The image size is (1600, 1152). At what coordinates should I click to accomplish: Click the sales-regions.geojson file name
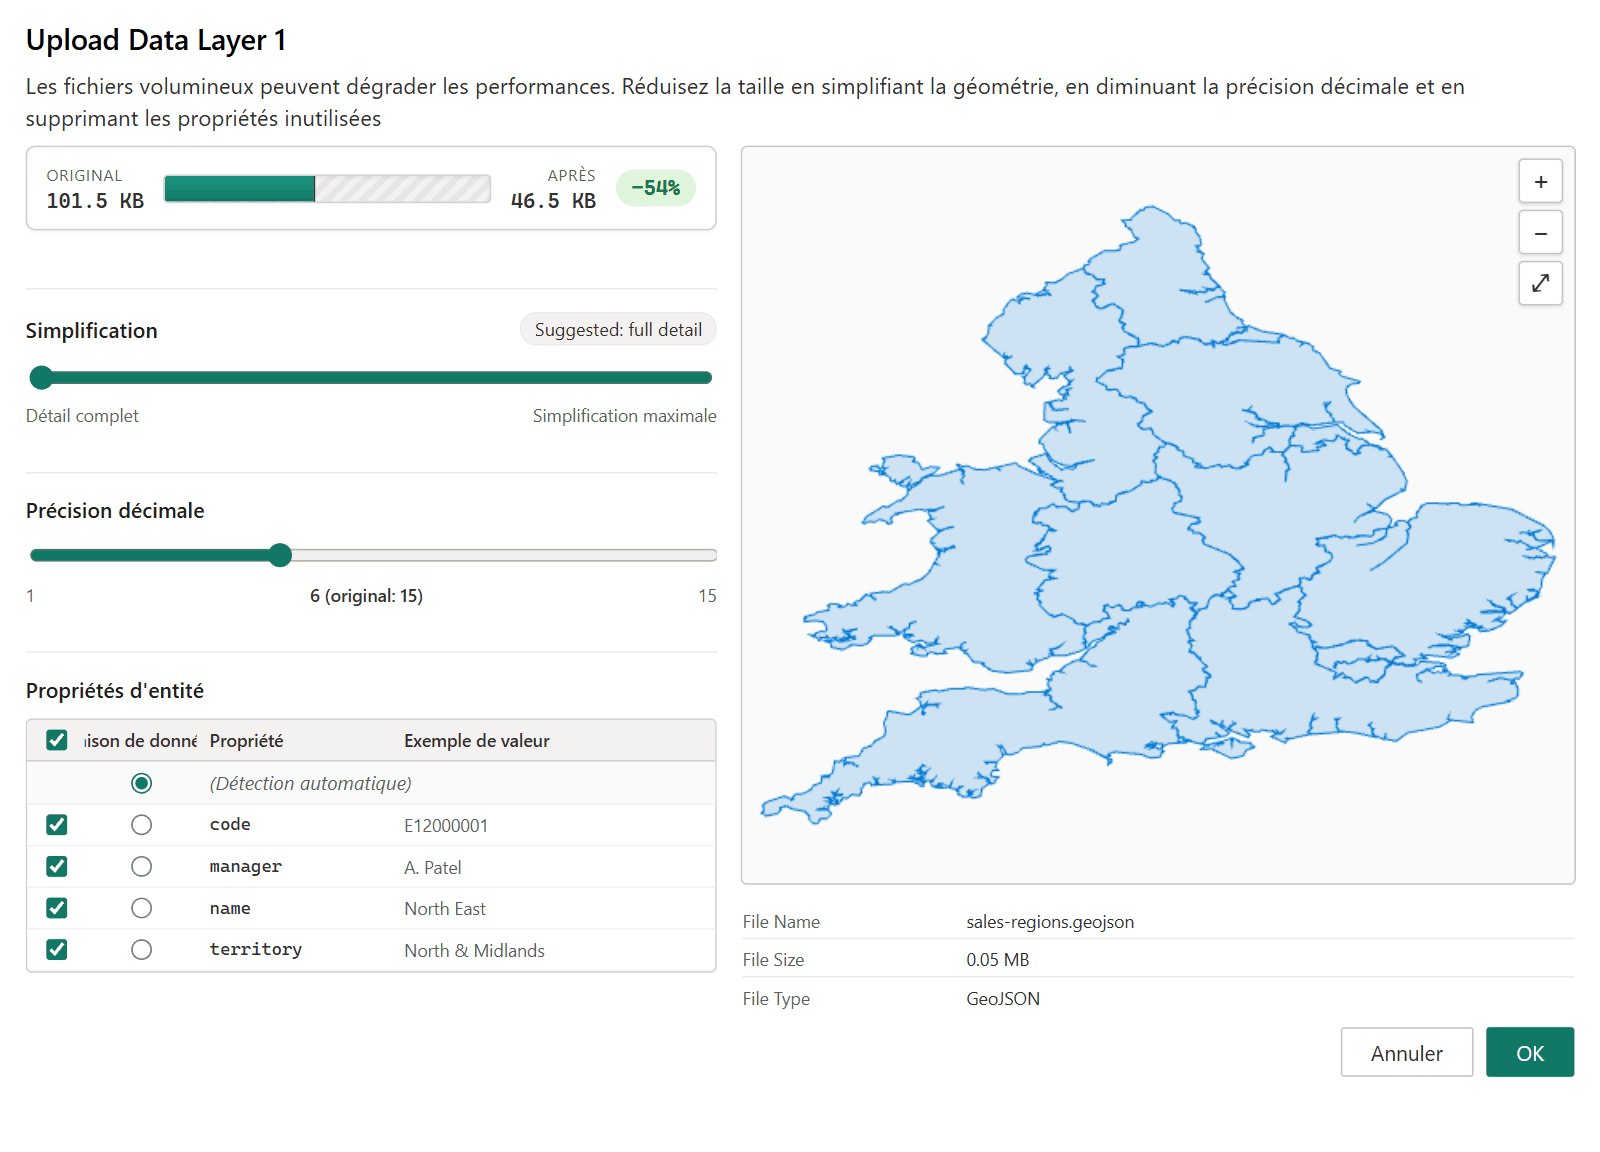coord(1050,922)
